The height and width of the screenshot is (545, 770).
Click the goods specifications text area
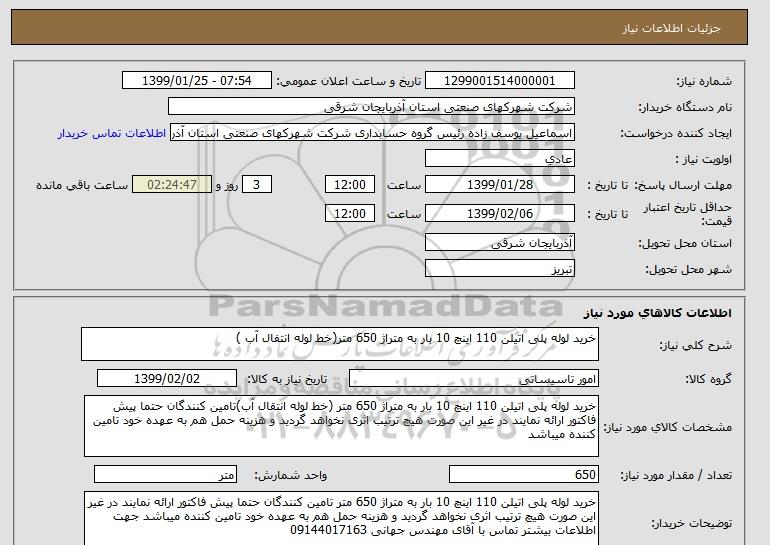pyautogui.click(x=341, y=426)
